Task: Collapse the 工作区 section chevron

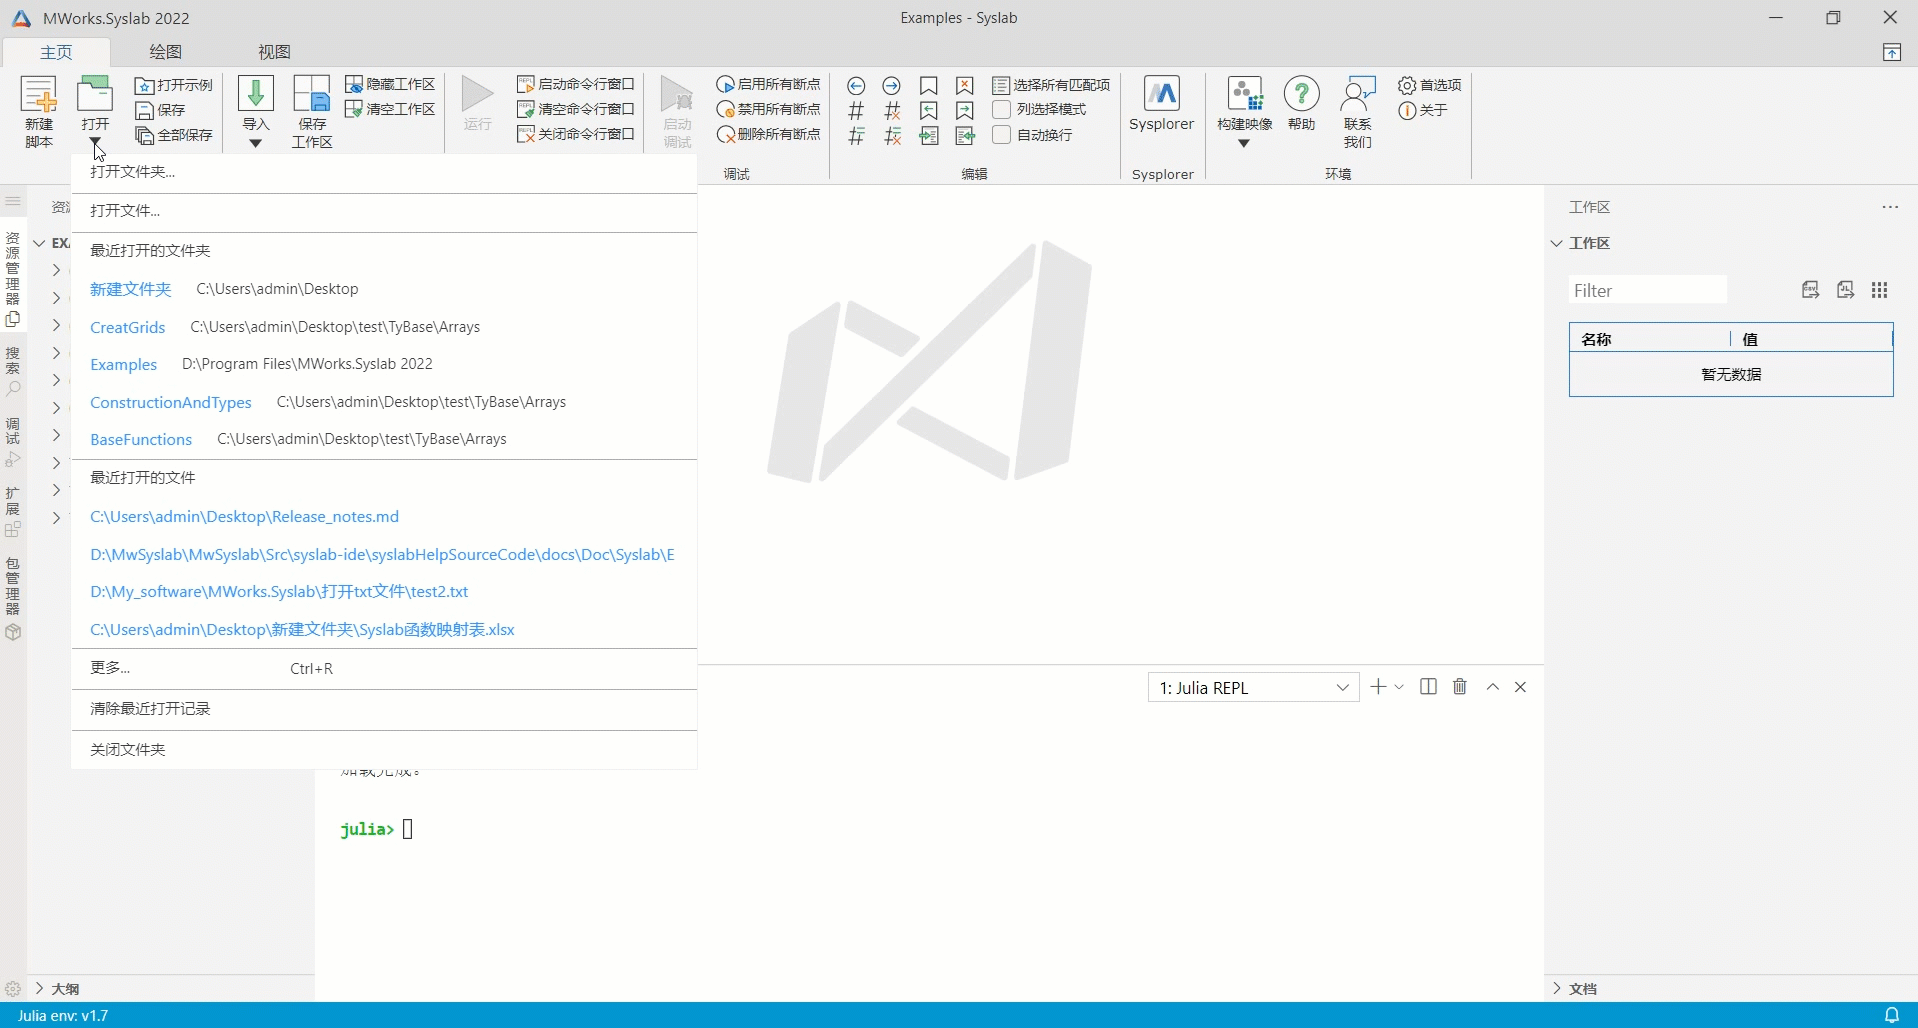Action: click(x=1556, y=243)
